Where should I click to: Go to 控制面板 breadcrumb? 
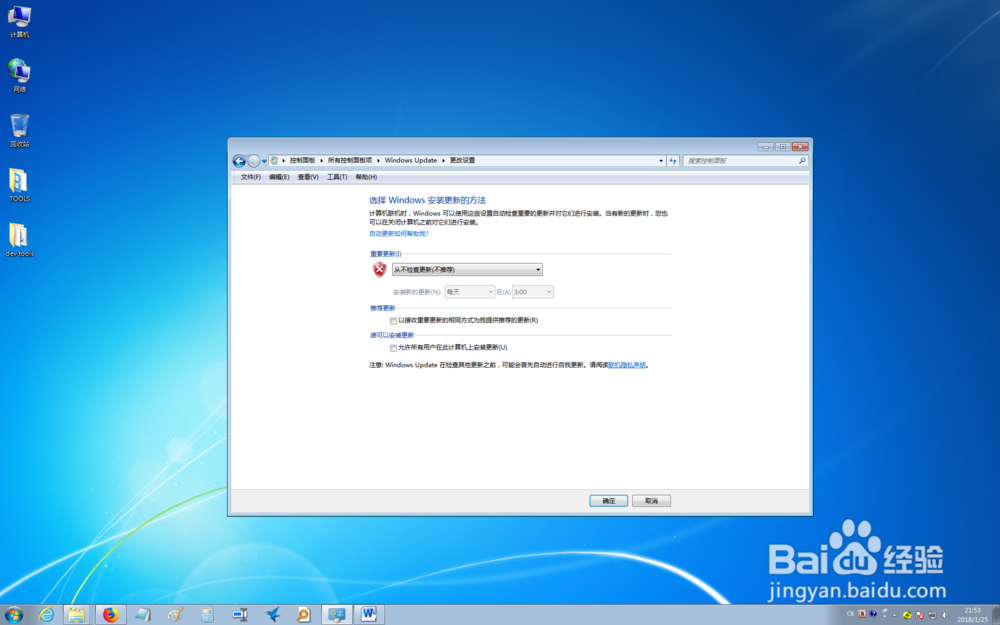point(302,161)
